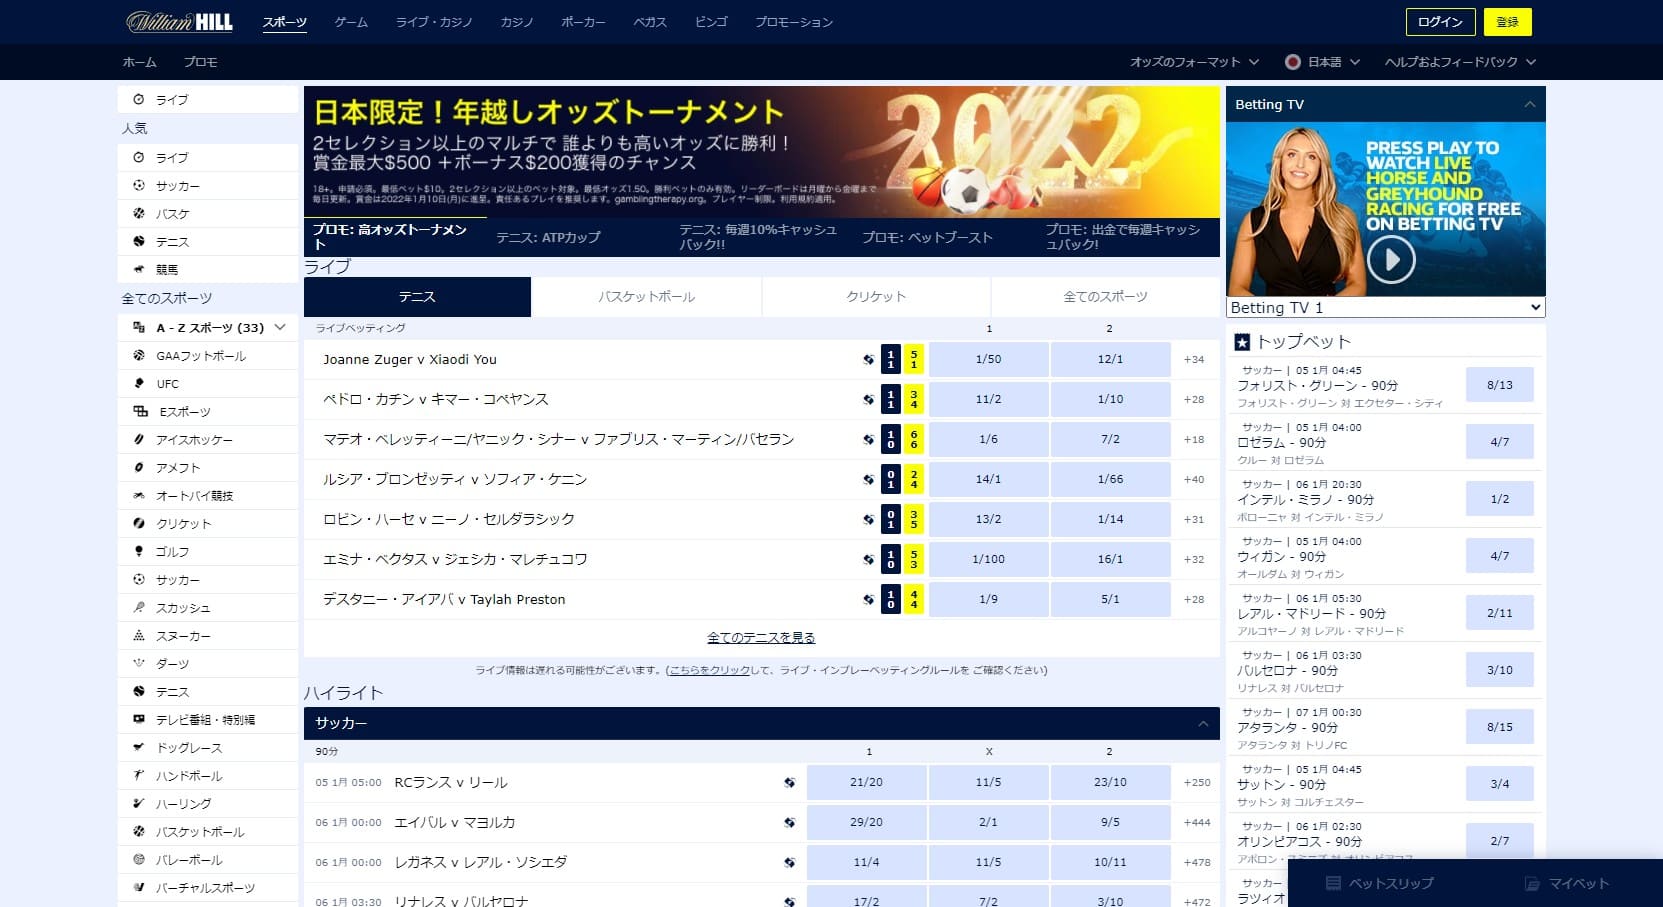
Task: Play the Betting TV video
Action: pos(1391,260)
